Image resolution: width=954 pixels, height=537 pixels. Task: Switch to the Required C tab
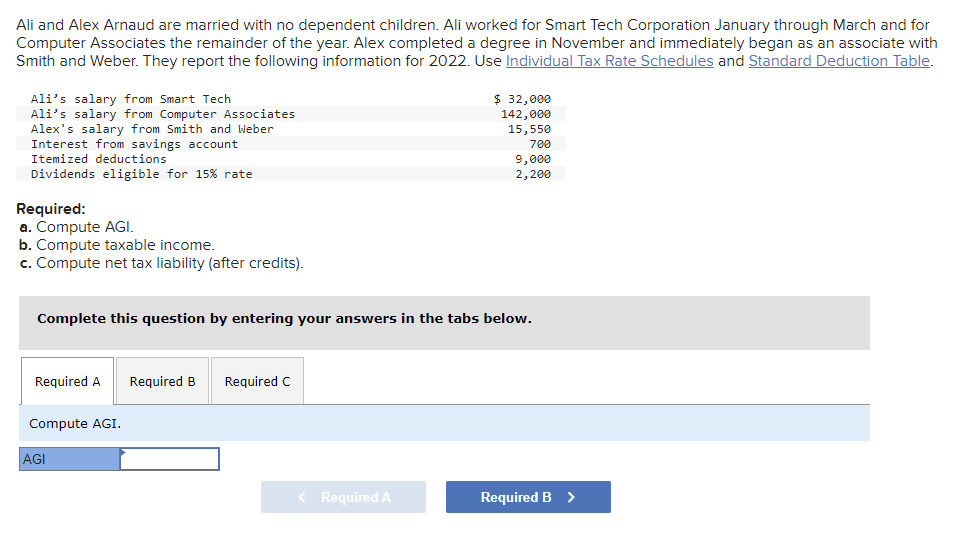[x=257, y=381]
